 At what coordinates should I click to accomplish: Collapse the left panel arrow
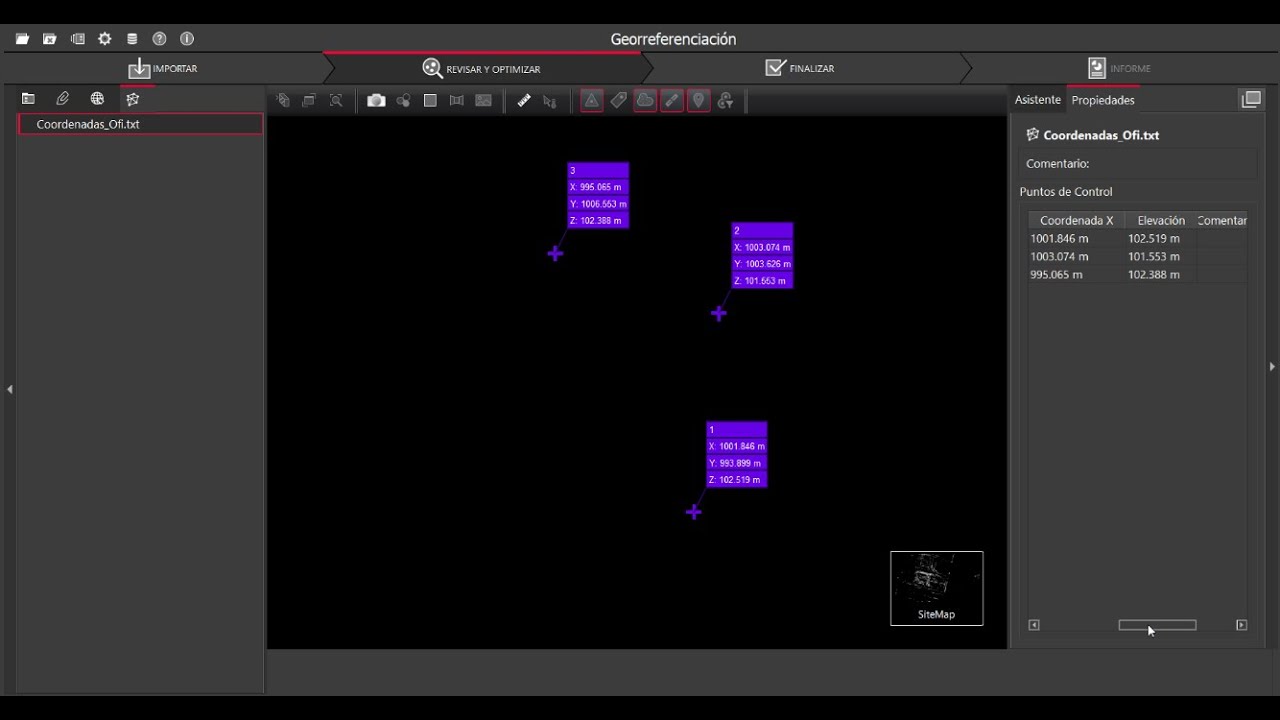pos(9,389)
